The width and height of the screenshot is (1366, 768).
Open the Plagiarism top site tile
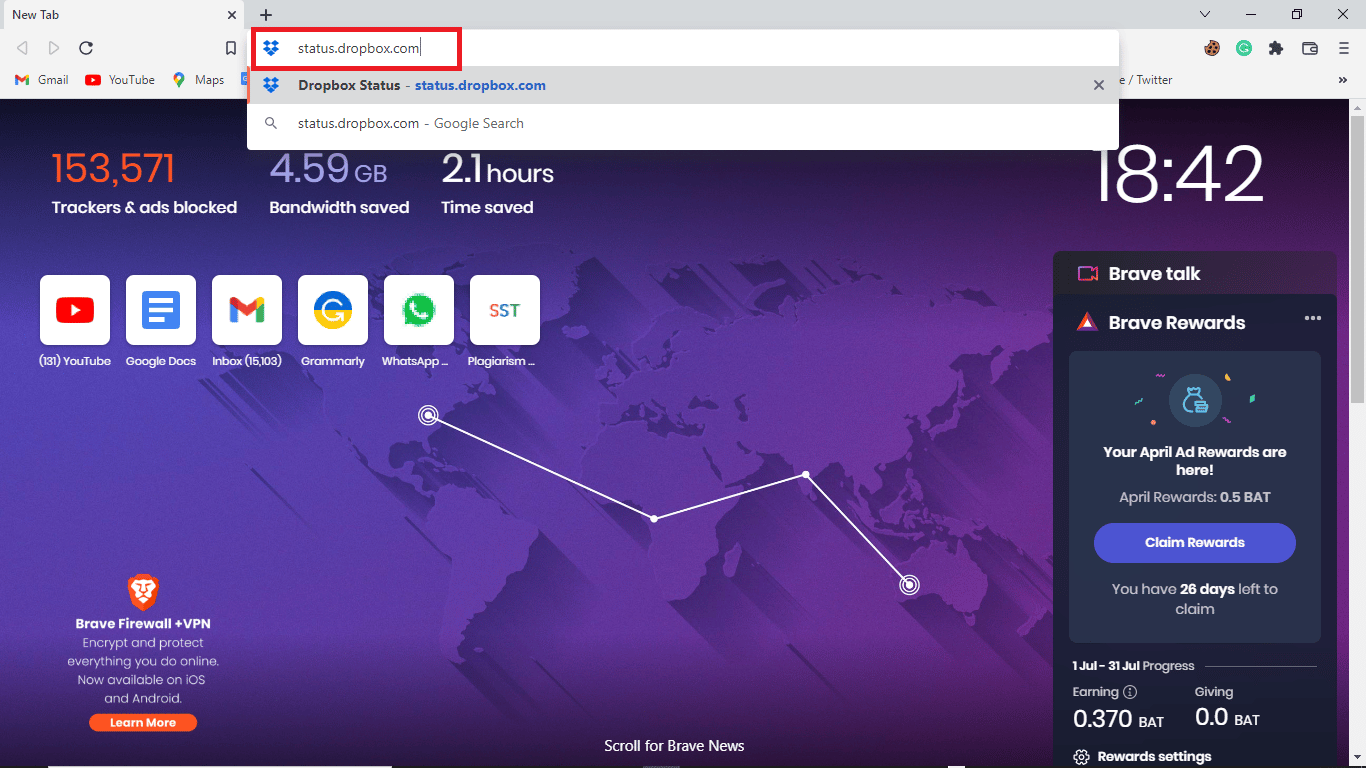tap(505, 310)
